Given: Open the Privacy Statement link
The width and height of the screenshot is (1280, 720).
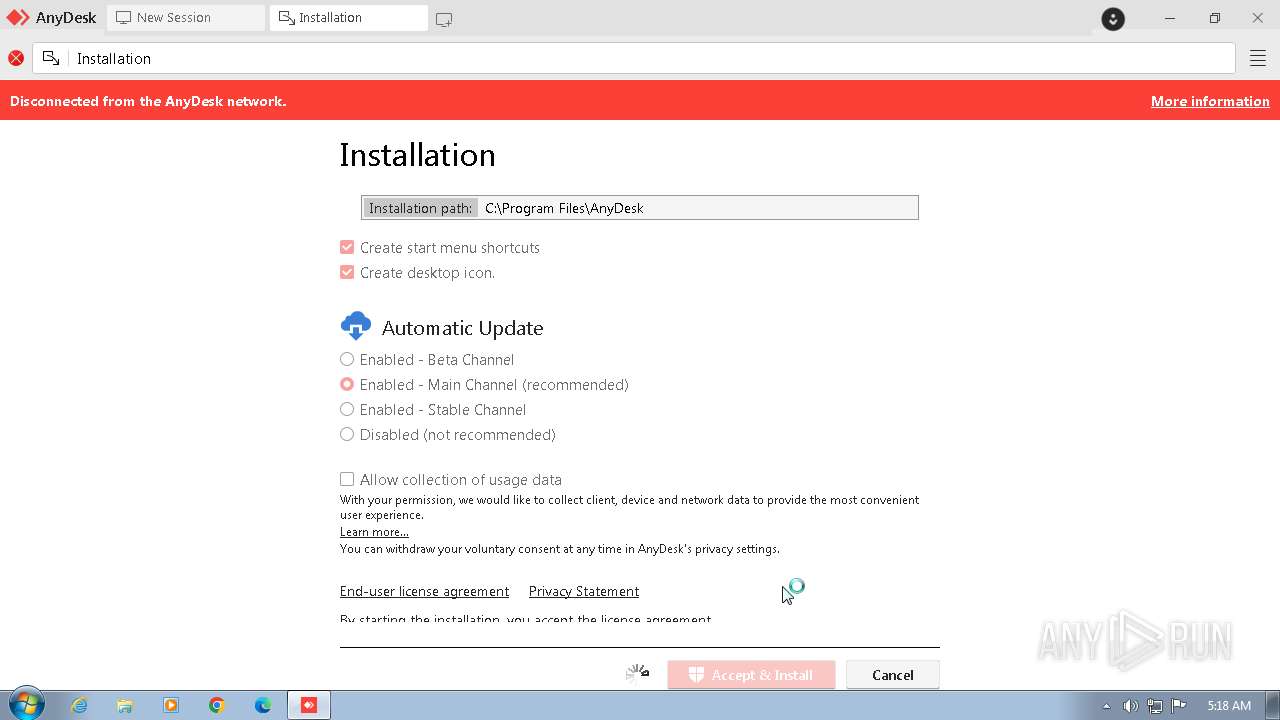Looking at the screenshot, I should point(584,591).
